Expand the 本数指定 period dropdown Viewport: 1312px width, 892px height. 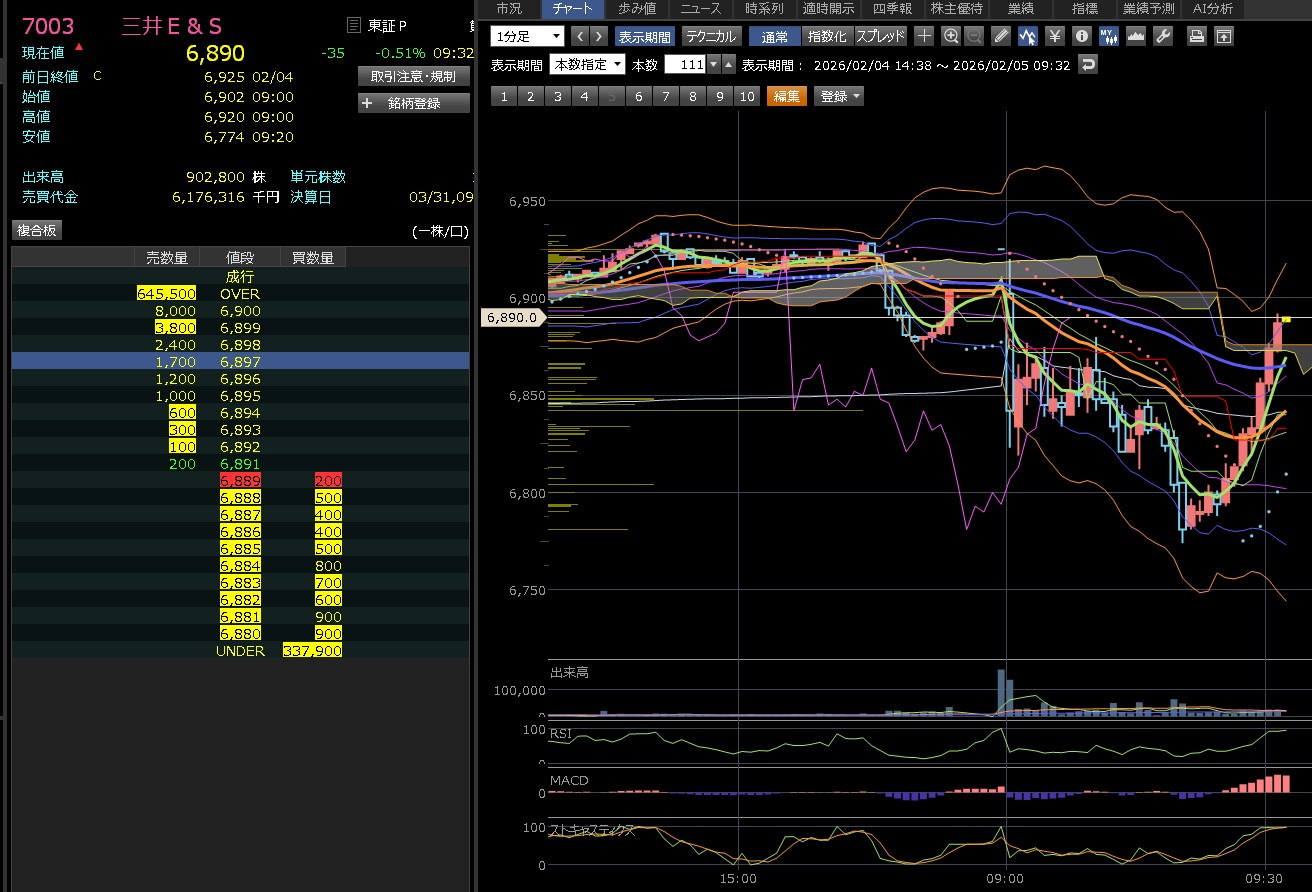pos(588,65)
